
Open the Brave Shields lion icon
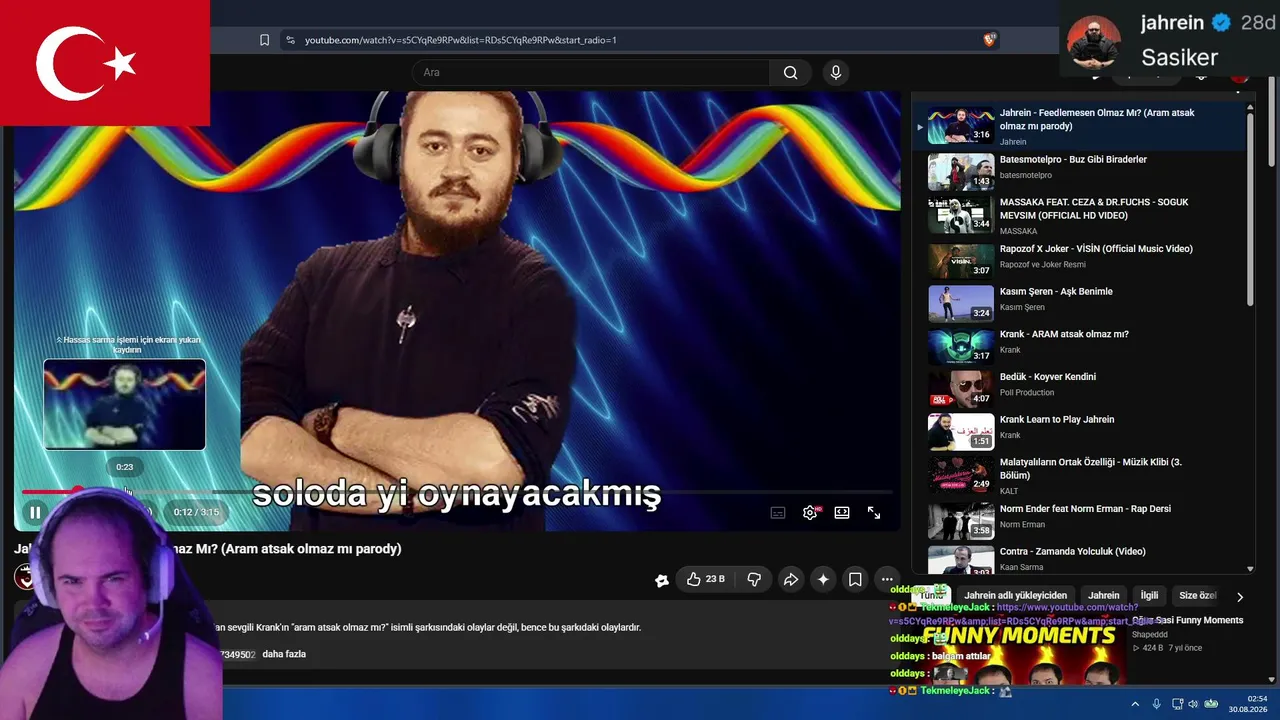990,40
